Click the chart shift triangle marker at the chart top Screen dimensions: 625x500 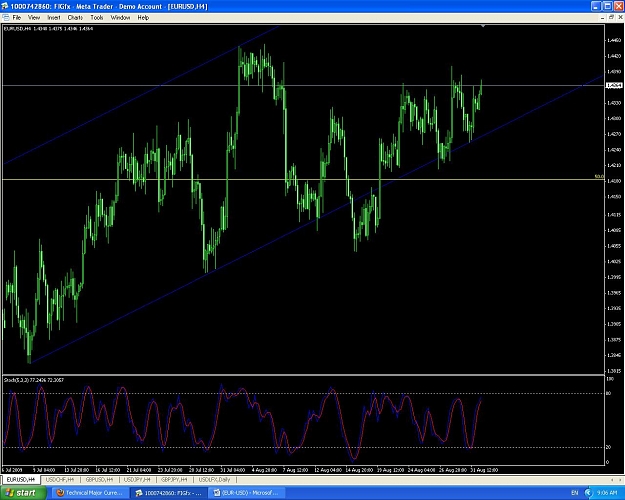point(483,26)
